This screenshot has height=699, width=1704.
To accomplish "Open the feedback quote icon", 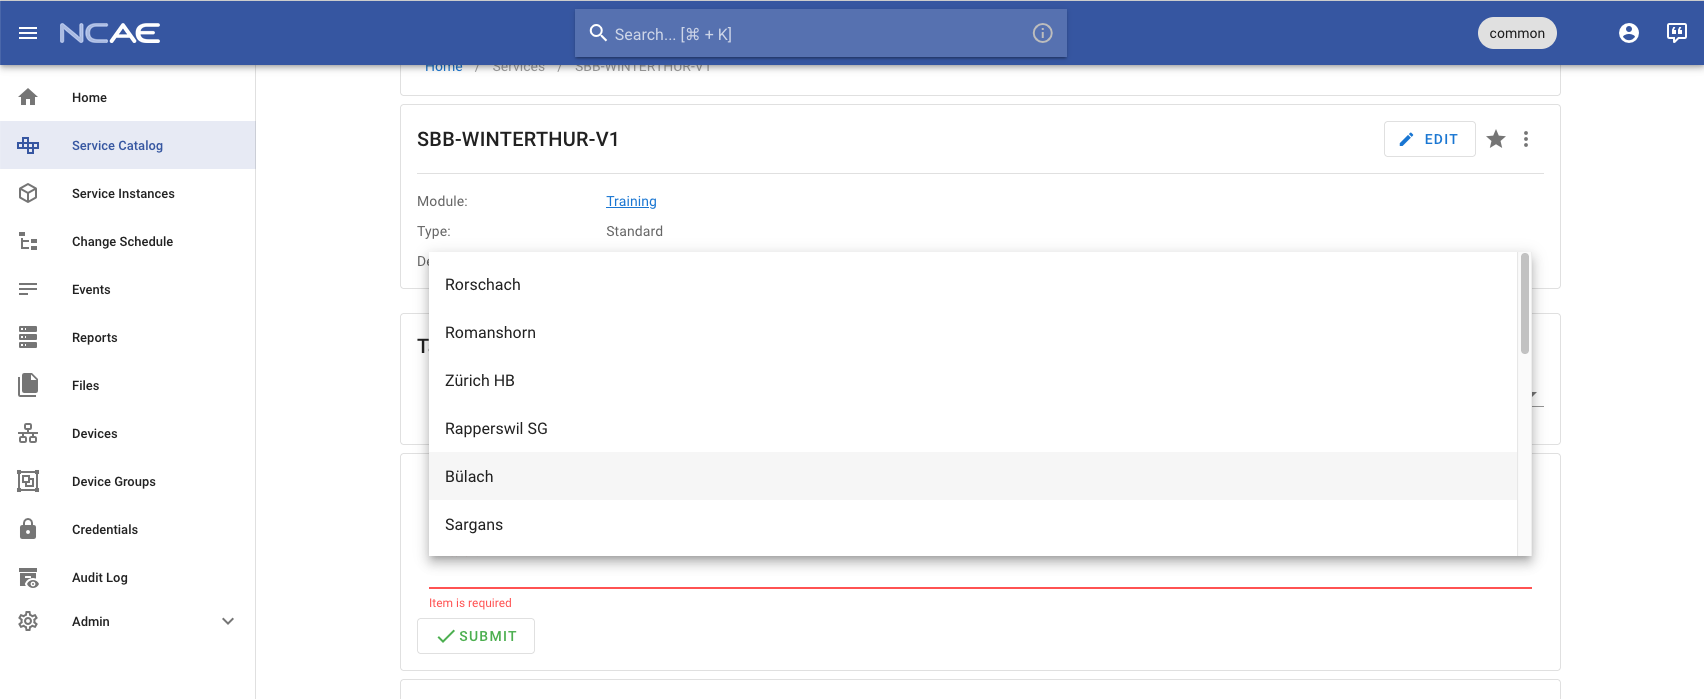I will tap(1677, 33).
